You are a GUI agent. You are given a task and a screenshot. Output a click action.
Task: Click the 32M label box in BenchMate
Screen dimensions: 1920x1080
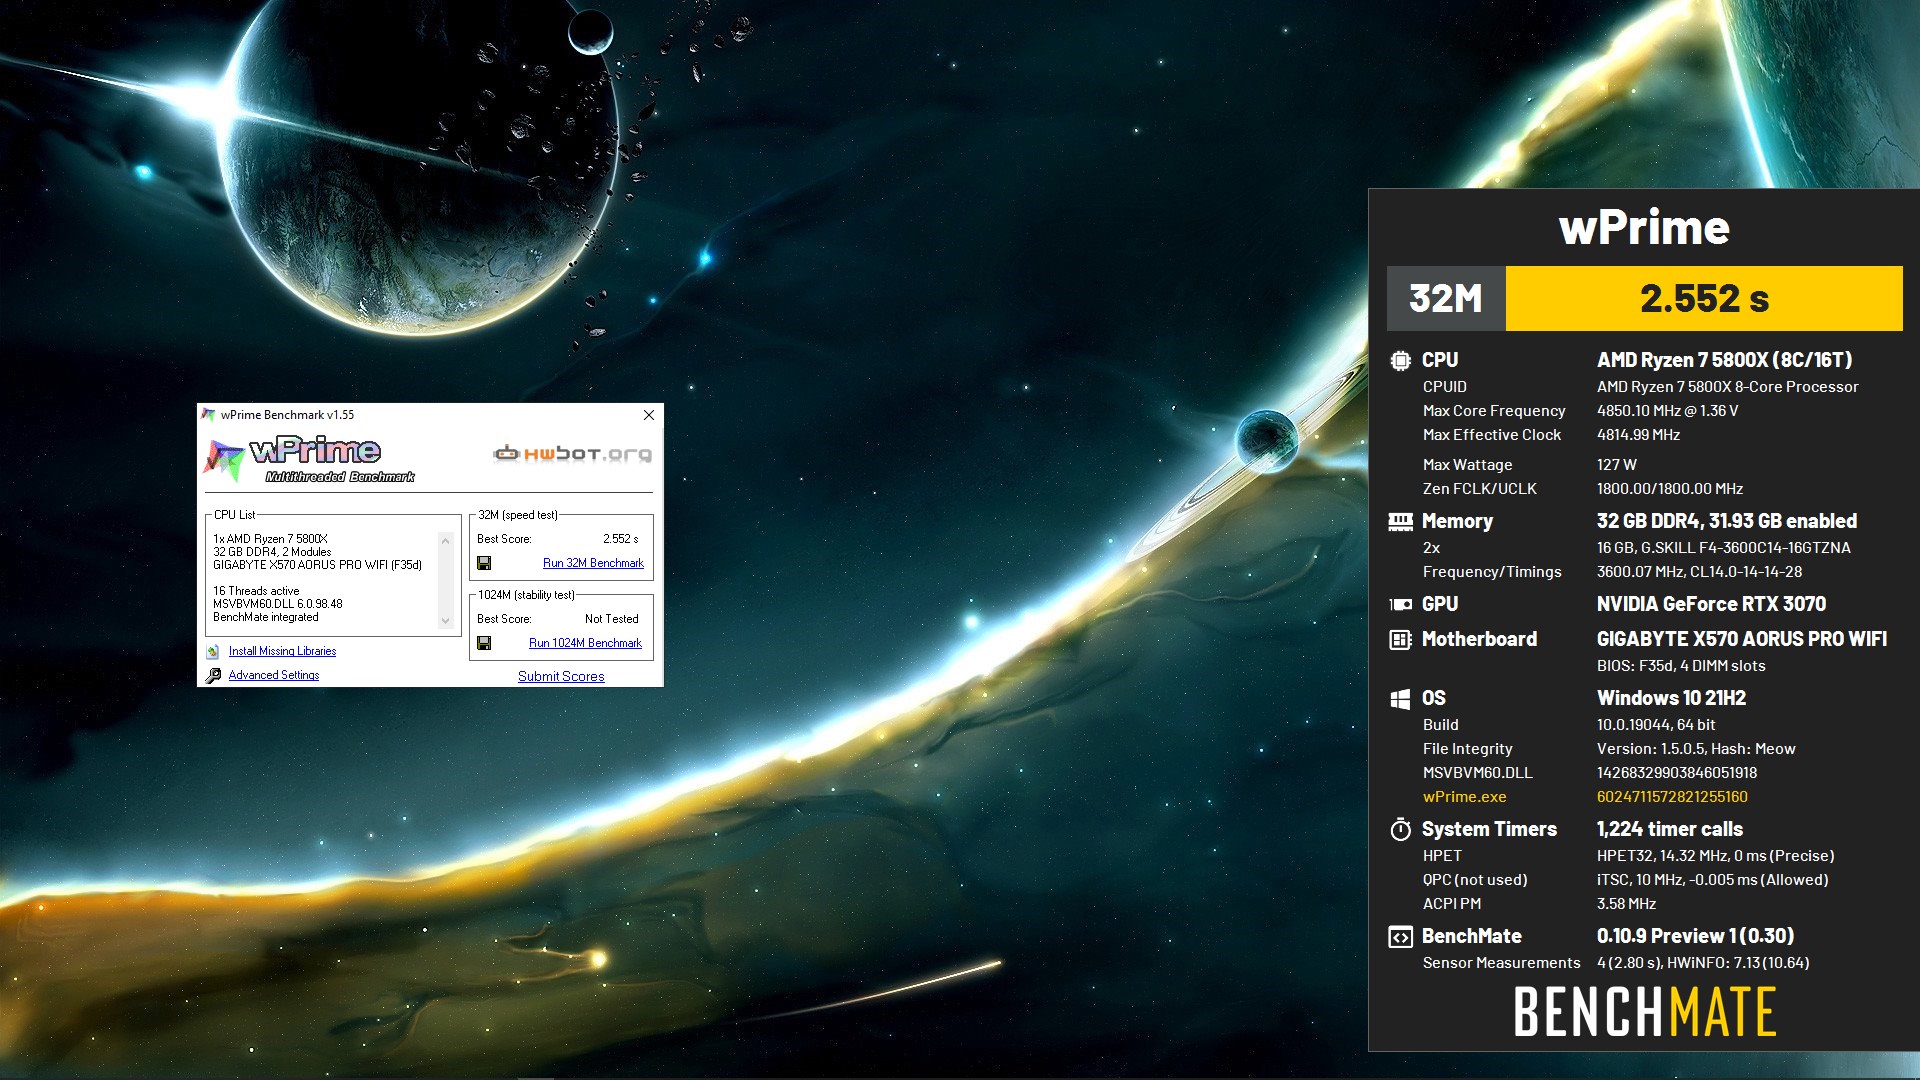(x=1446, y=298)
